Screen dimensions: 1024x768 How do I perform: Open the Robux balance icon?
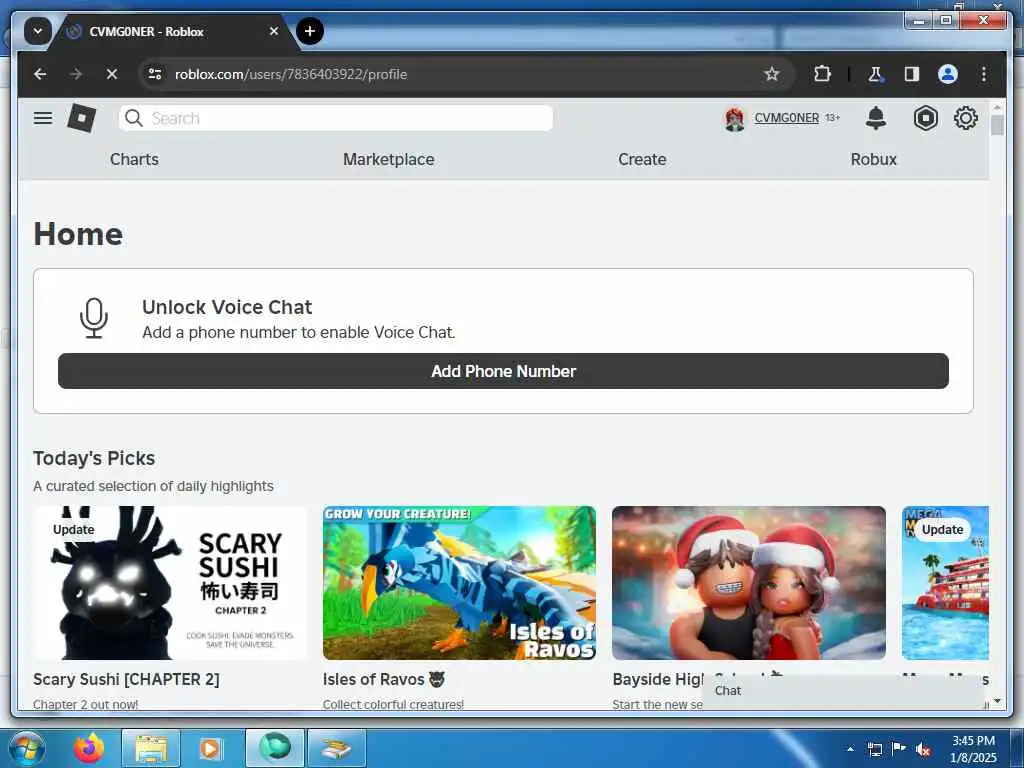pyautogui.click(x=925, y=118)
